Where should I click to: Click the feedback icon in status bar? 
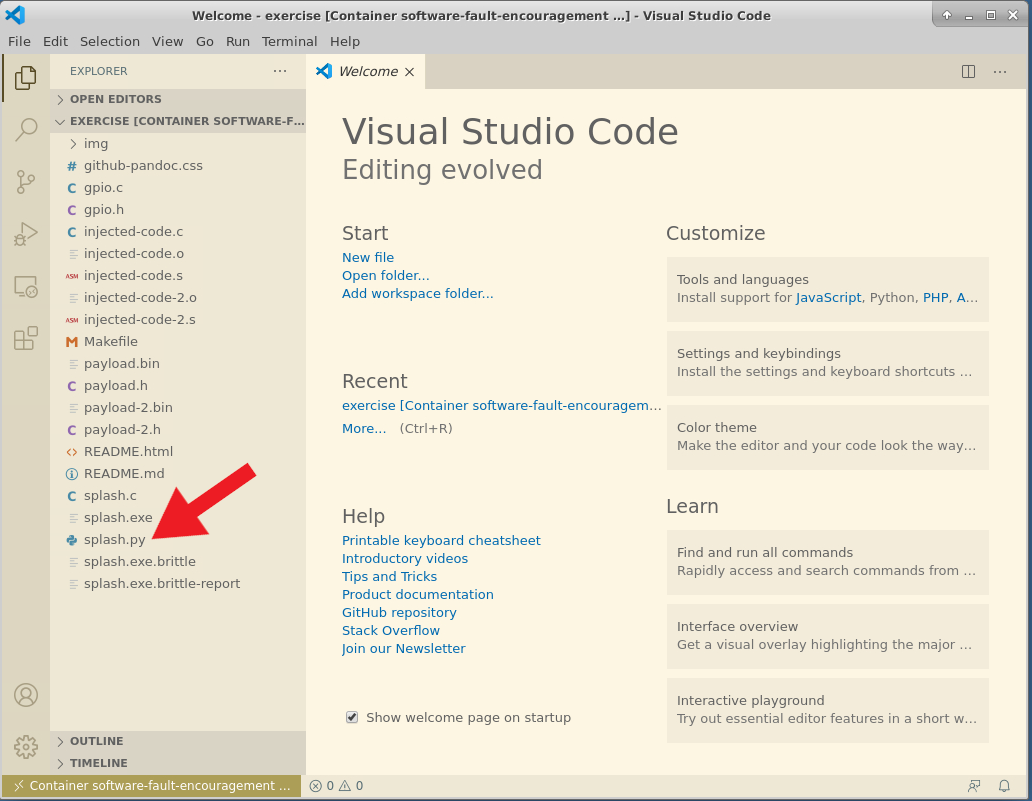pyautogui.click(x=973, y=785)
